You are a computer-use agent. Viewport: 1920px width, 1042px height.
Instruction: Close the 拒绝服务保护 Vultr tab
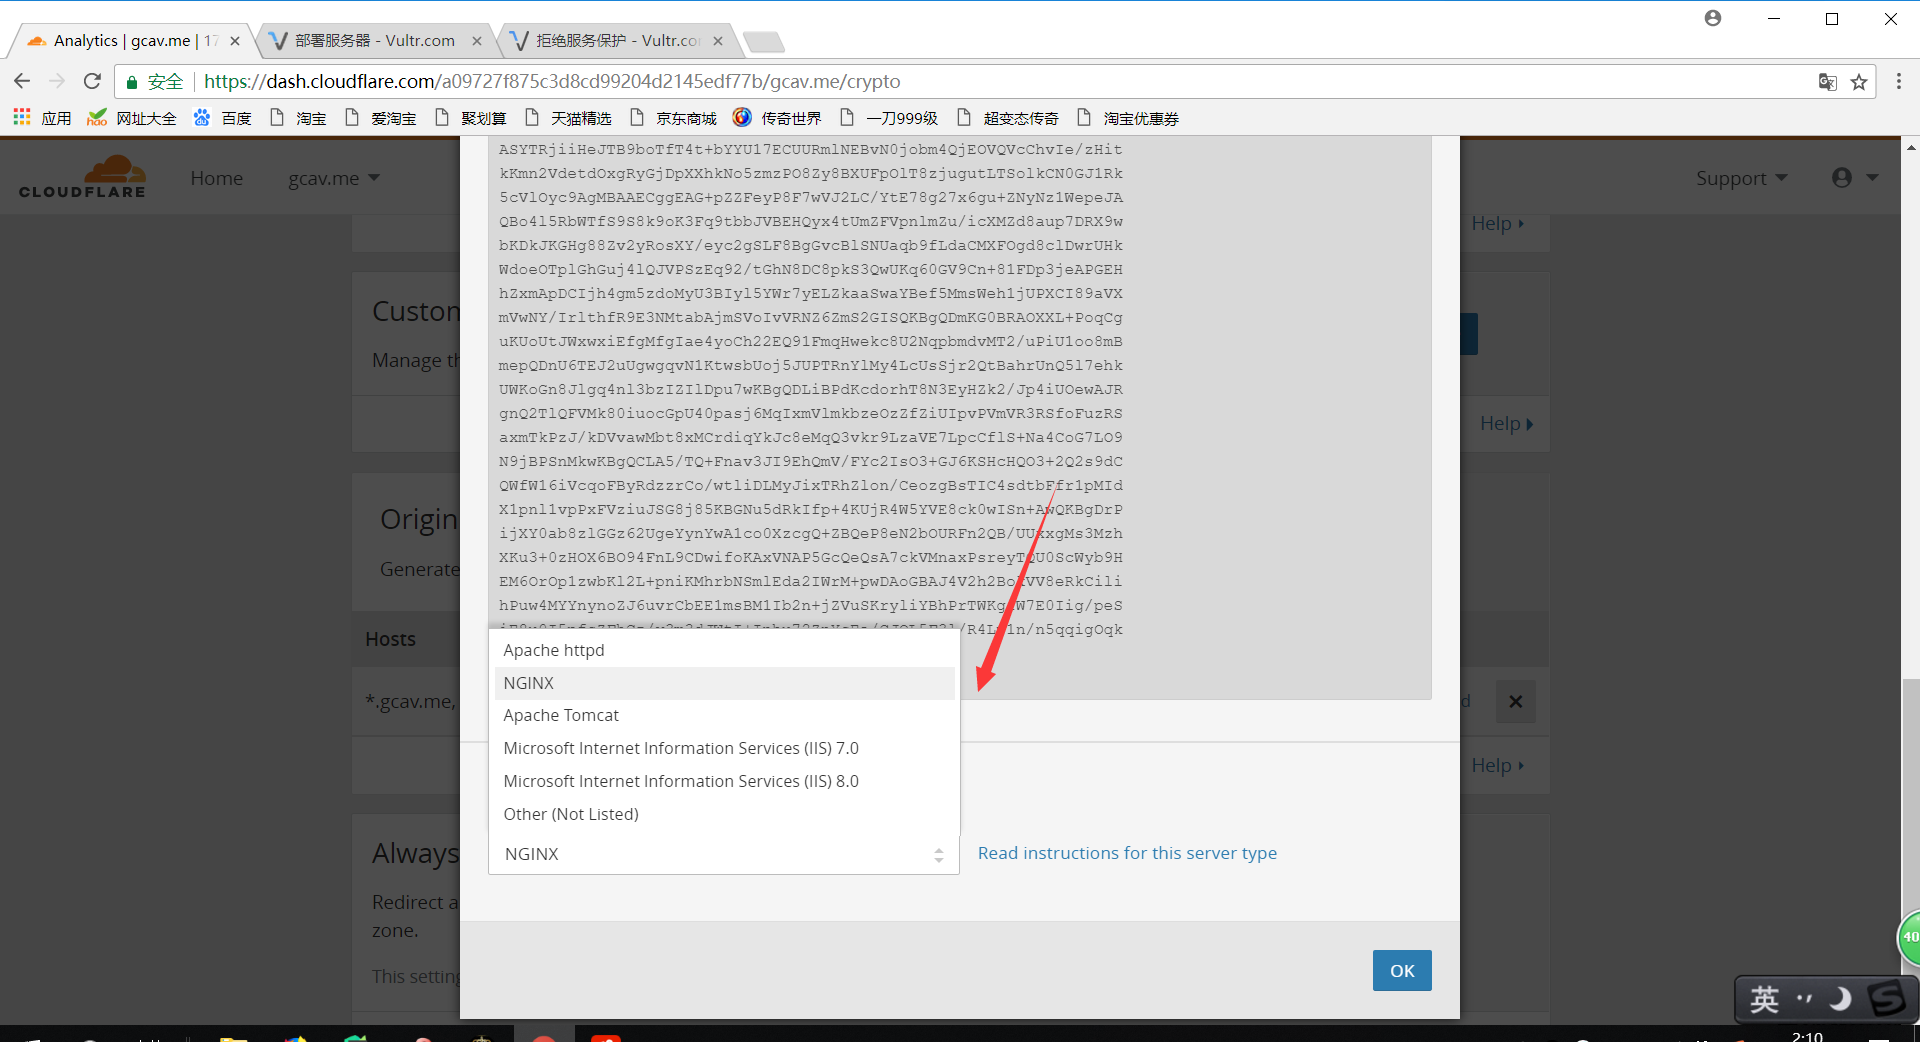[x=718, y=41]
